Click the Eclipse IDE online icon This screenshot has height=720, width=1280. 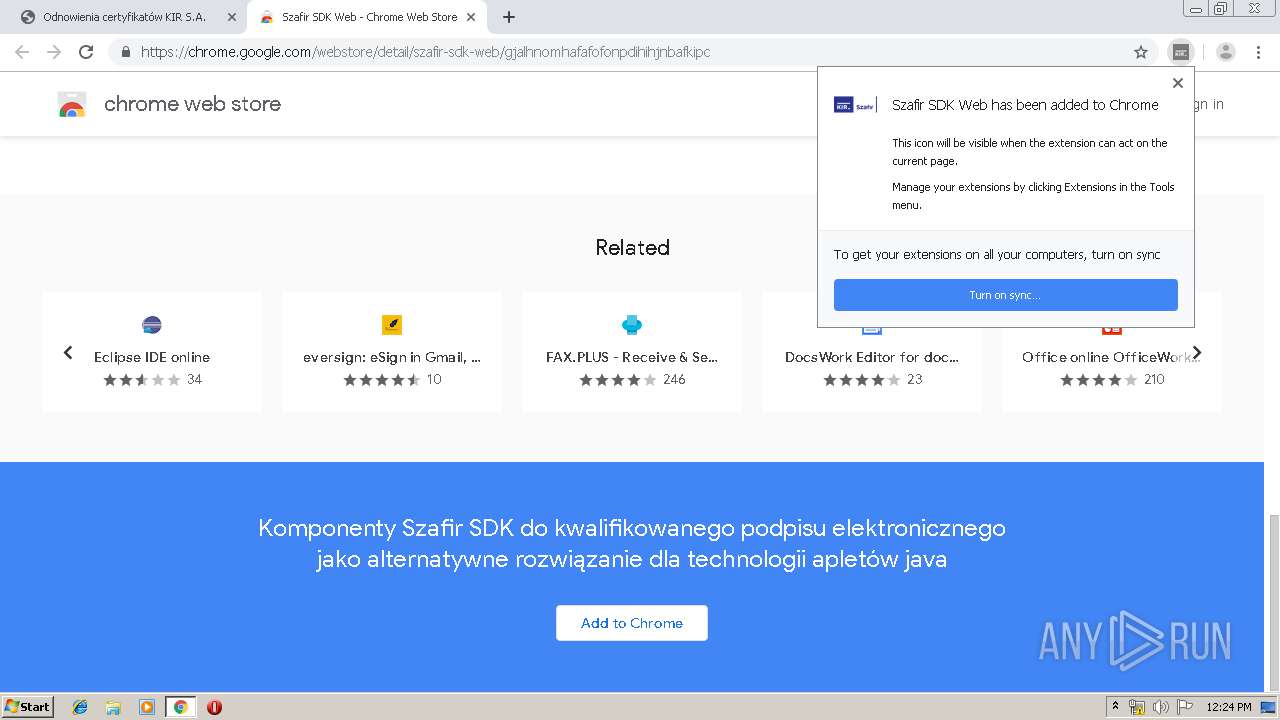point(152,325)
